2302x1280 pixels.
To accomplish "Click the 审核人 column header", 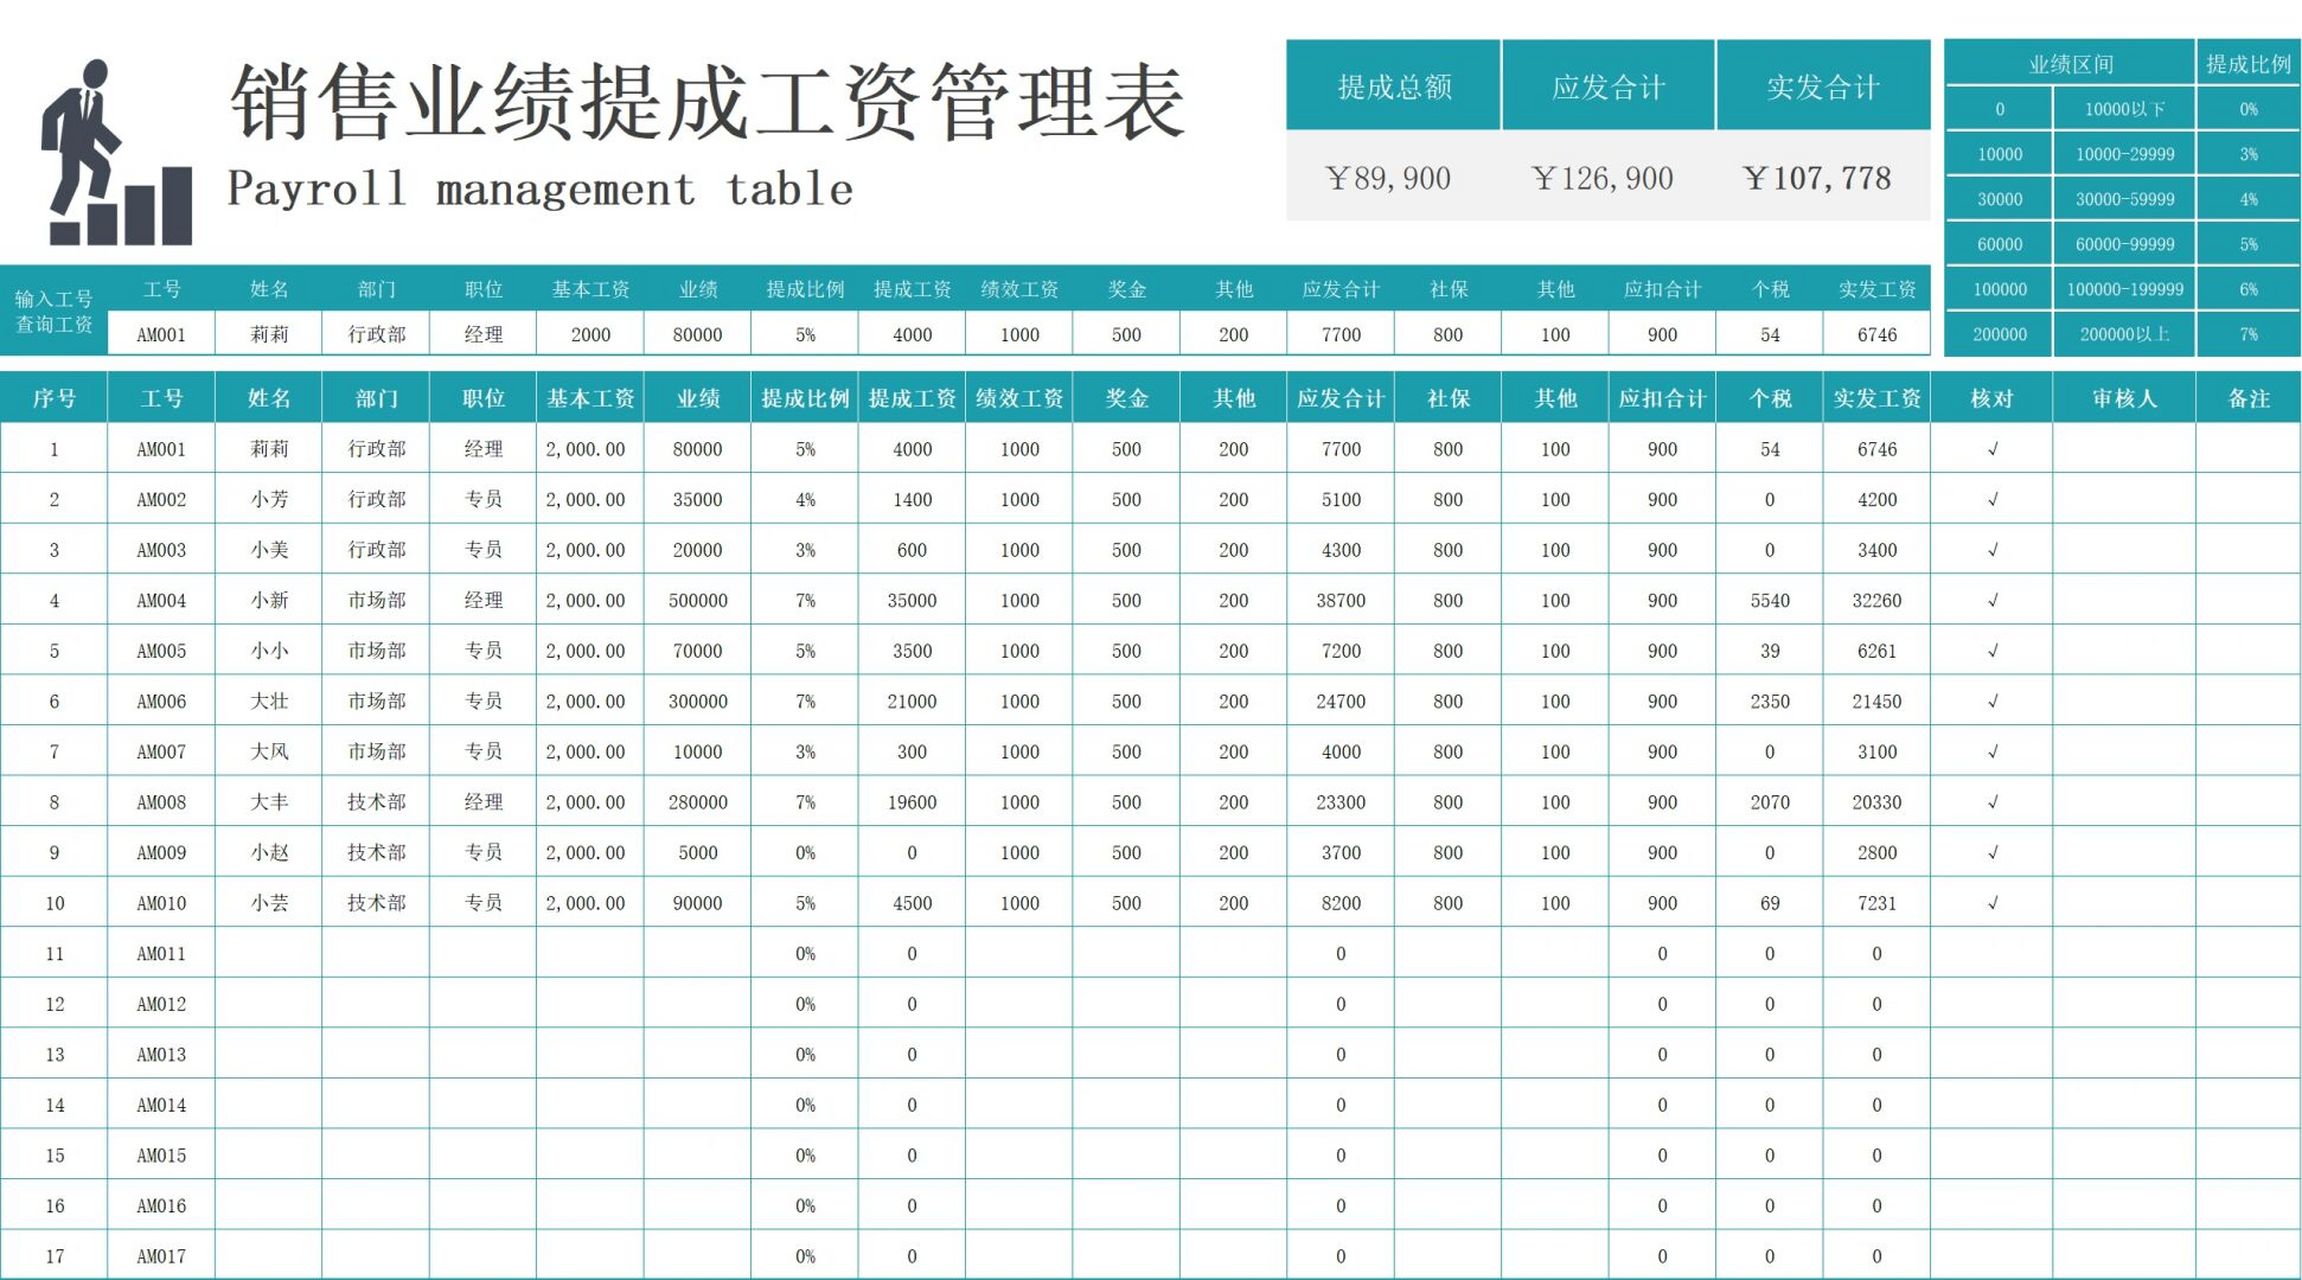I will coord(2124,398).
